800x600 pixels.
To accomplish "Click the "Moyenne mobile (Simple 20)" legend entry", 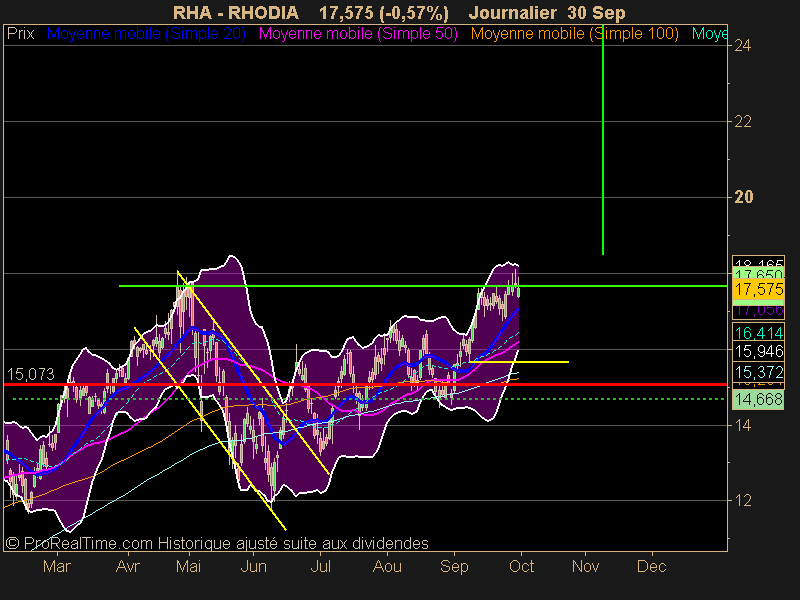I will pos(146,34).
